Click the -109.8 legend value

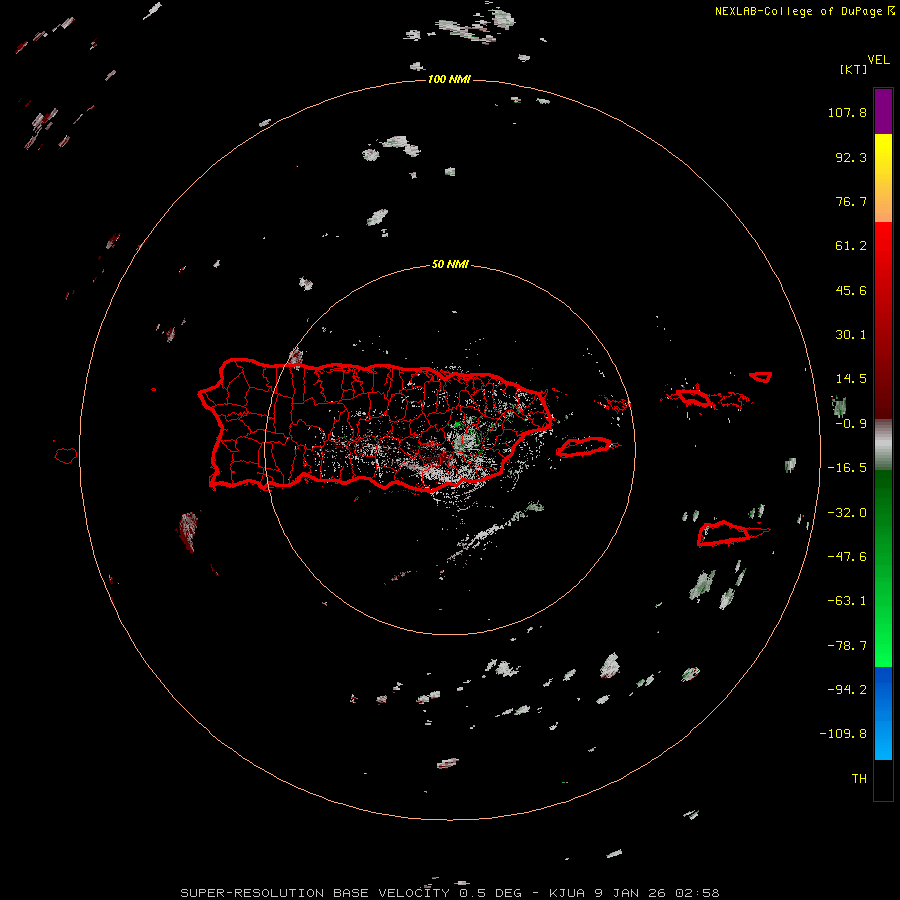843,734
